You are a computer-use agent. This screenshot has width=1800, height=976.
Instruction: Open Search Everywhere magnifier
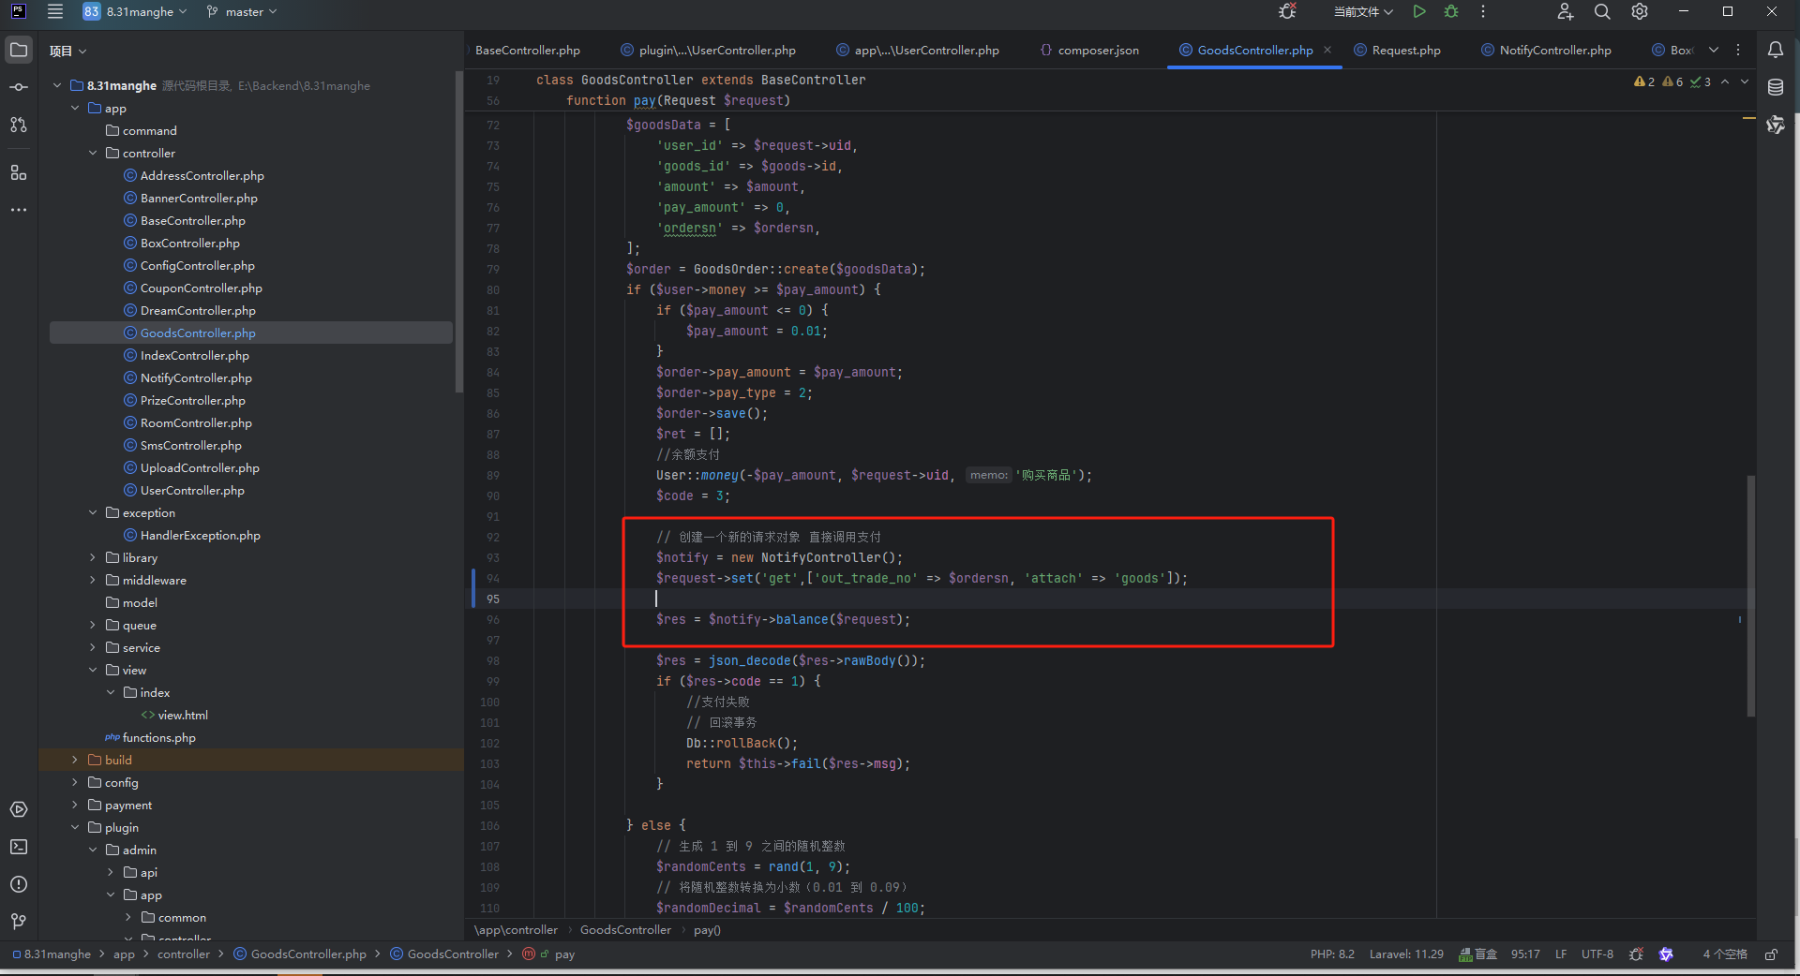point(1602,12)
